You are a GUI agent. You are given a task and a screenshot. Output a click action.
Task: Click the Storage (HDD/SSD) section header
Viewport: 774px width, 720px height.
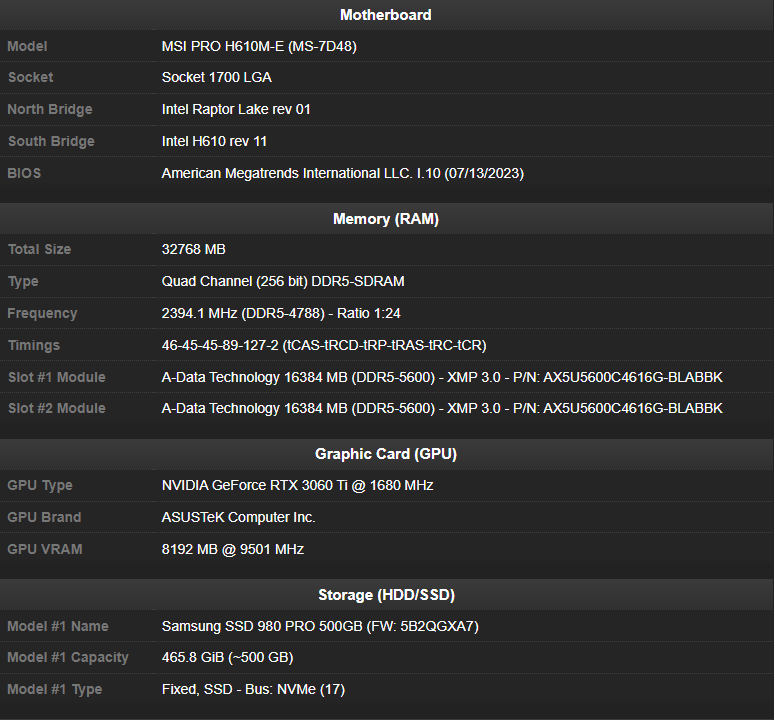pyautogui.click(x=386, y=595)
